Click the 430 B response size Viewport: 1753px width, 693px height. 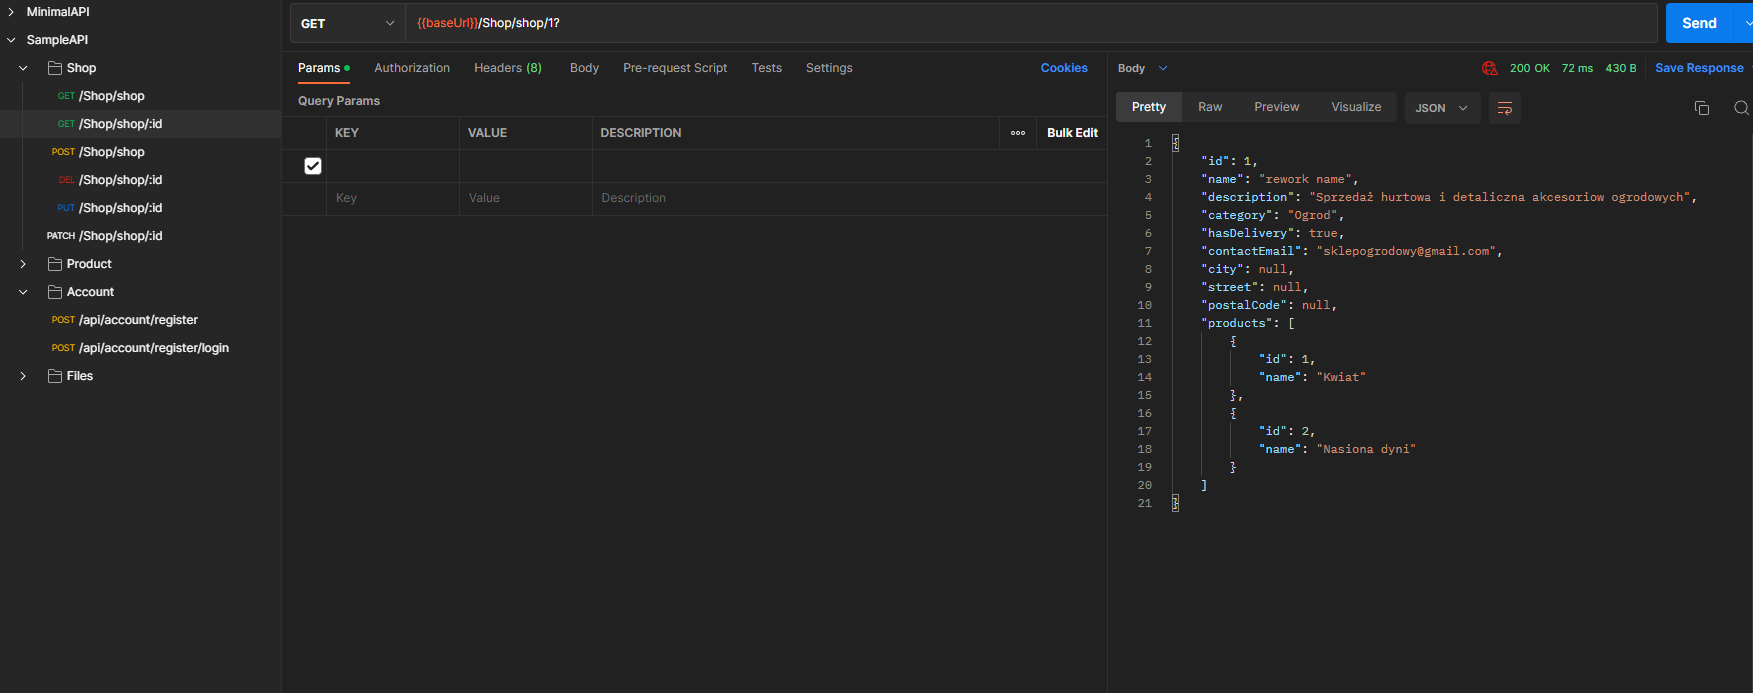[1621, 68]
